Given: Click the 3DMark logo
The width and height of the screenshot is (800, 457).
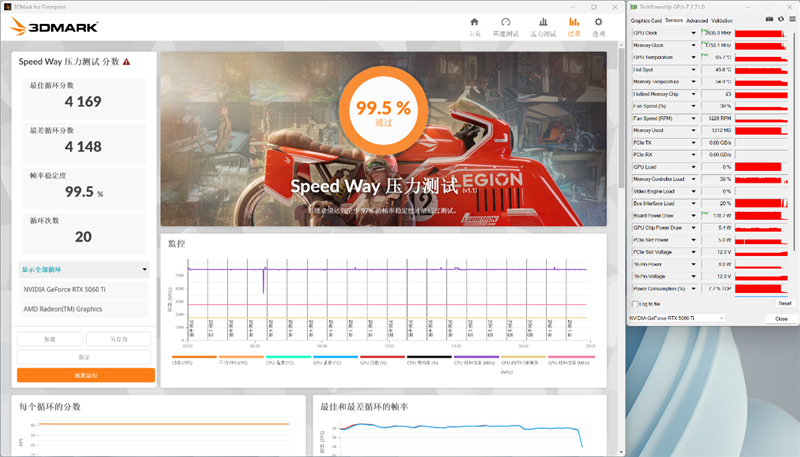Looking at the screenshot, I should click(54, 27).
